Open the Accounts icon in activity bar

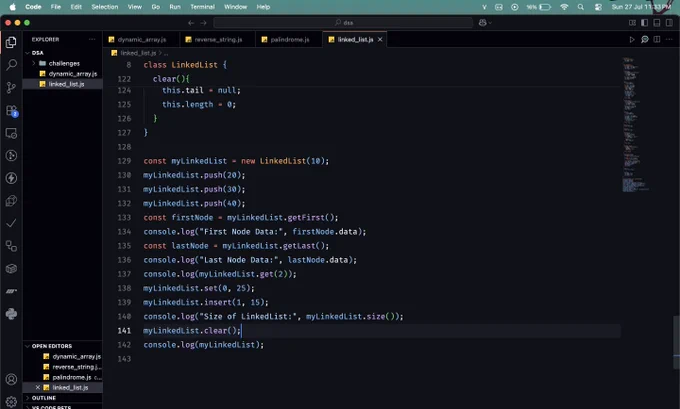(x=11, y=380)
